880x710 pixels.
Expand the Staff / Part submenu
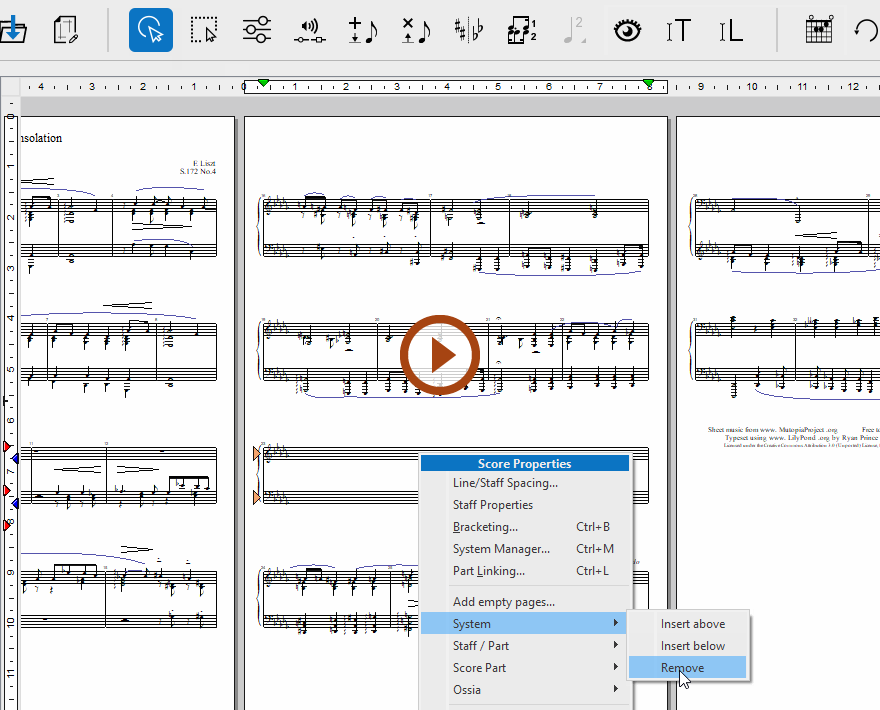point(524,645)
